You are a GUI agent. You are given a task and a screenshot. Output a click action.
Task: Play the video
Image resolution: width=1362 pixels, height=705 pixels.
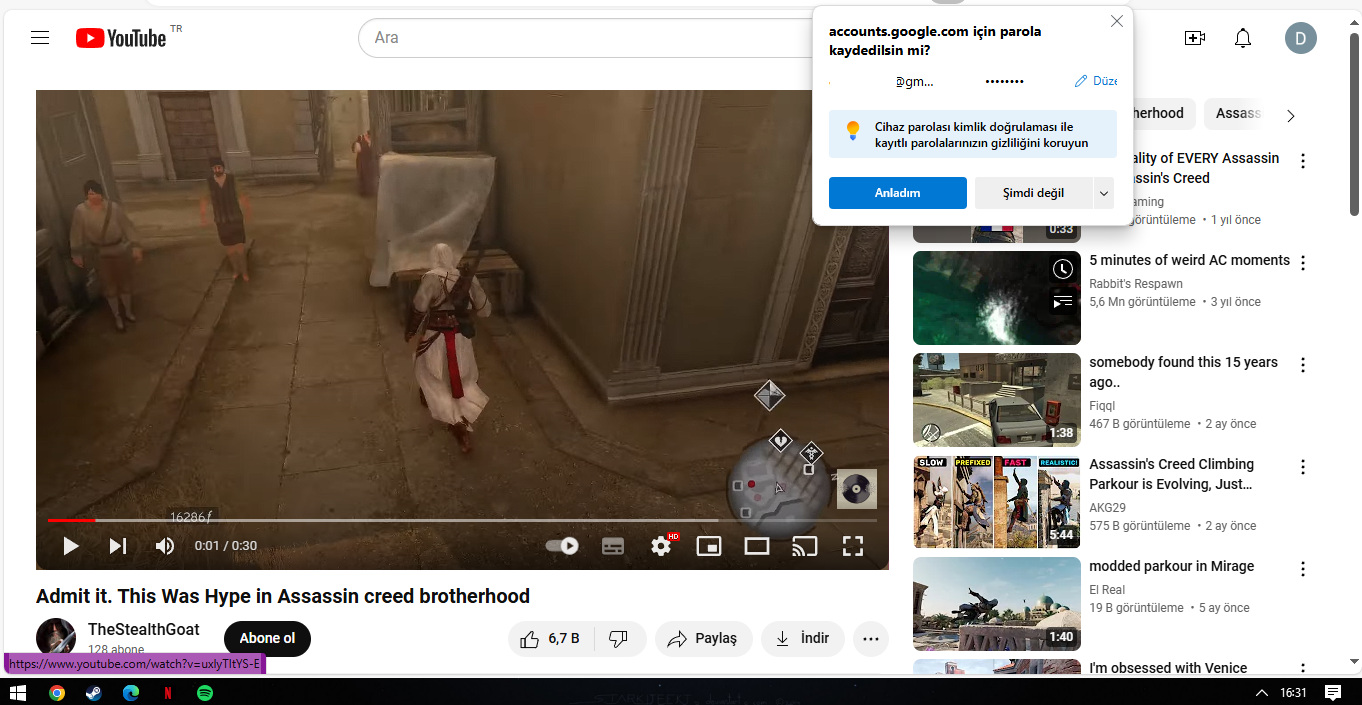click(70, 546)
